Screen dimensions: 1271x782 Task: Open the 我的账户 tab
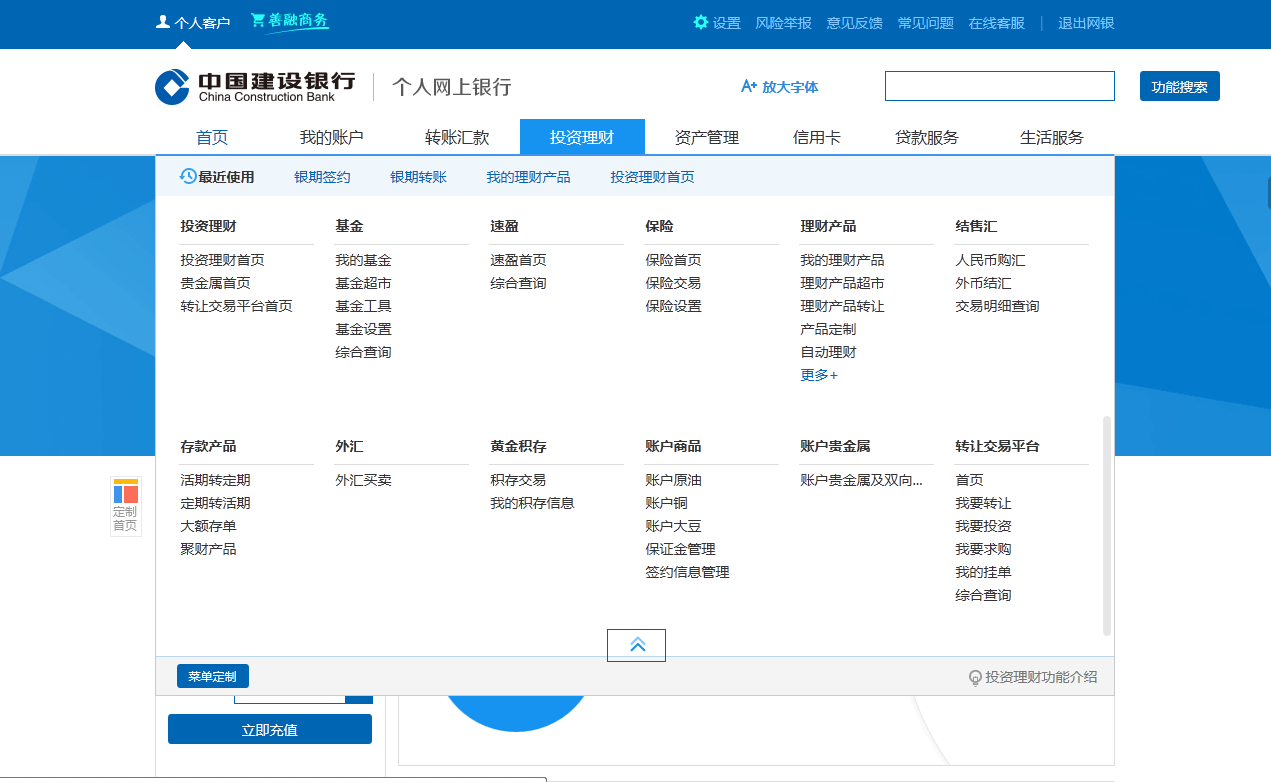(332, 137)
